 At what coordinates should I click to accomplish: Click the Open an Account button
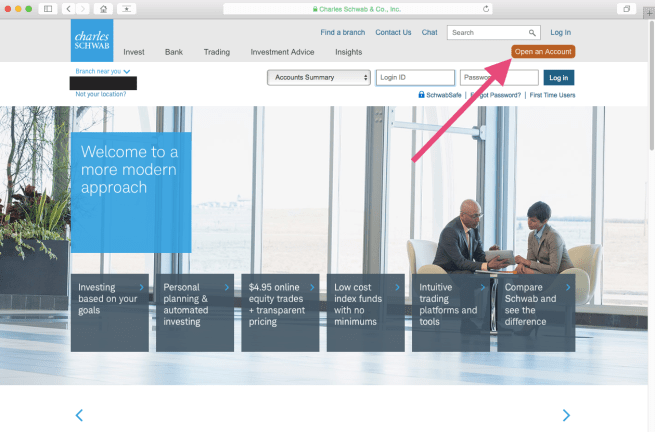pos(543,51)
